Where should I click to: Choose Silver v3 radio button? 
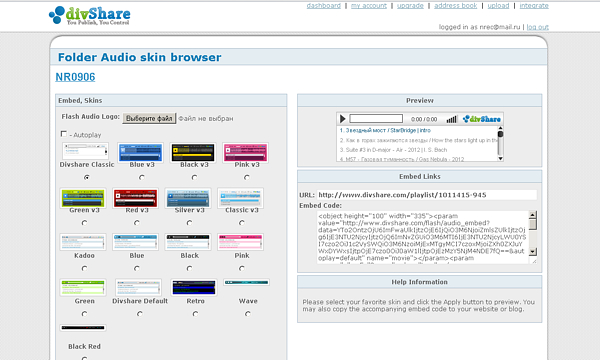189,223
